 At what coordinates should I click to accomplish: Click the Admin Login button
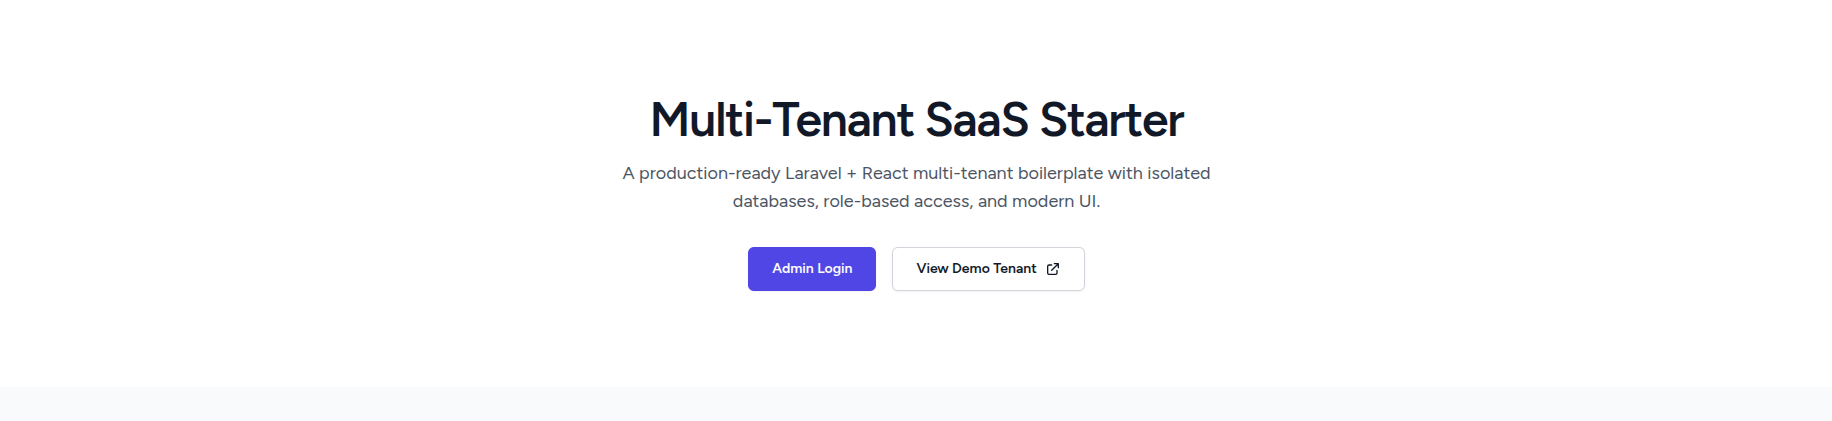(811, 269)
